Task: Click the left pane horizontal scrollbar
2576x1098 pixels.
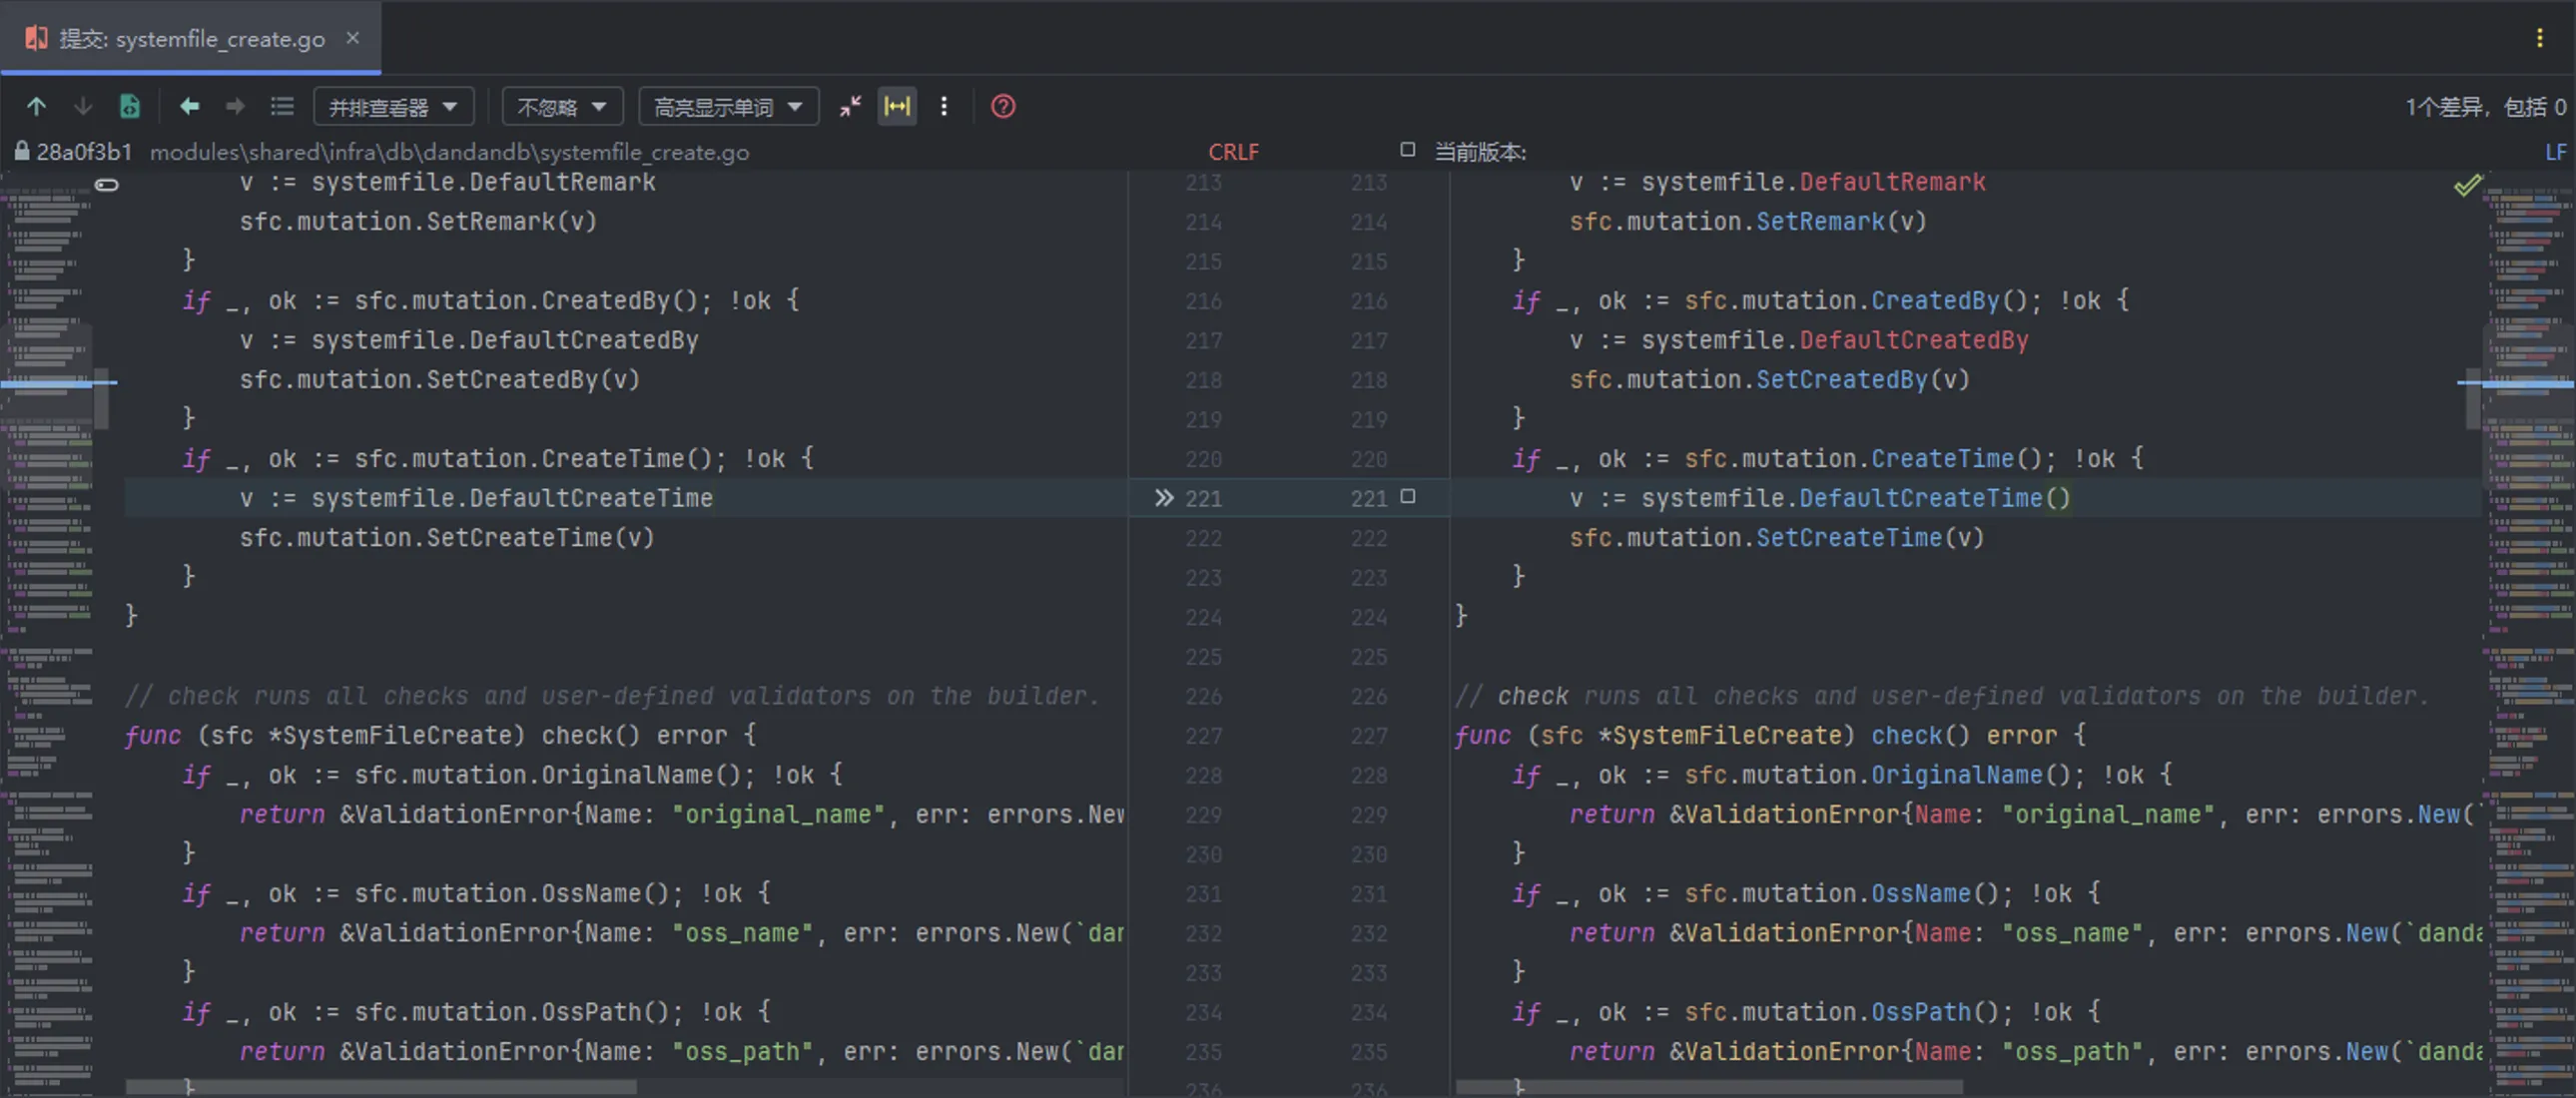Action: click(380, 1086)
